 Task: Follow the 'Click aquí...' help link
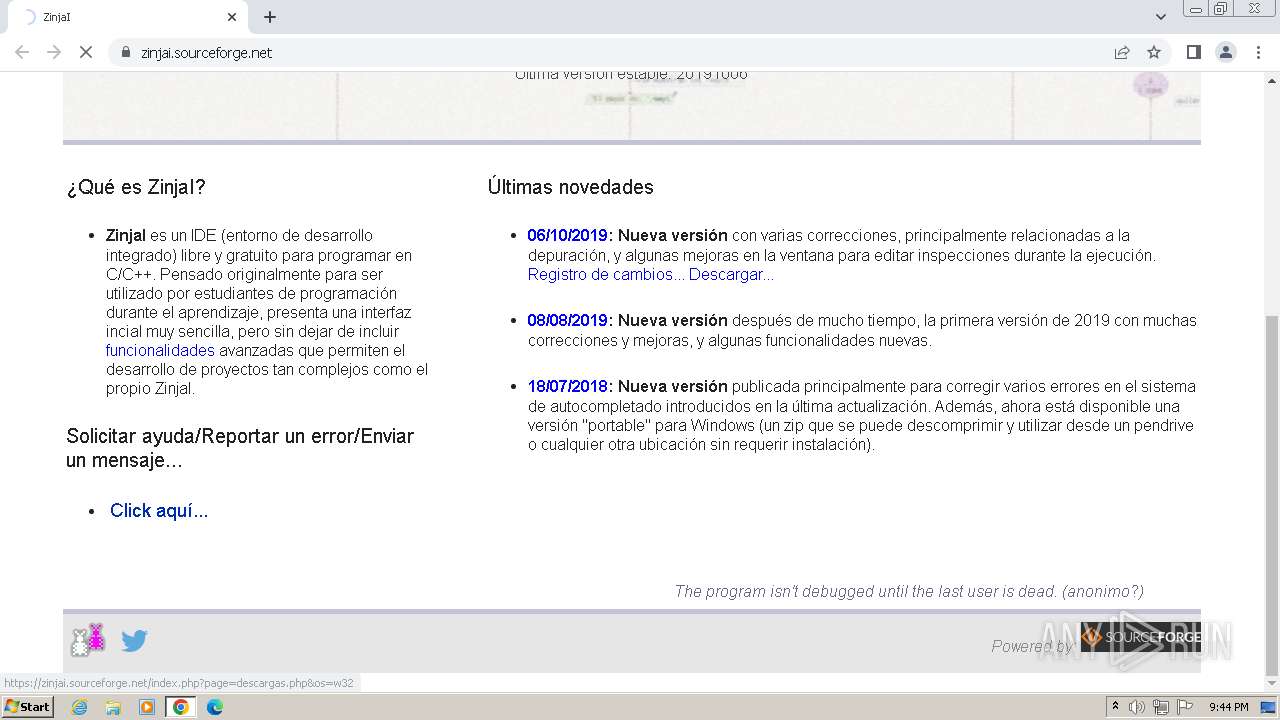159,510
